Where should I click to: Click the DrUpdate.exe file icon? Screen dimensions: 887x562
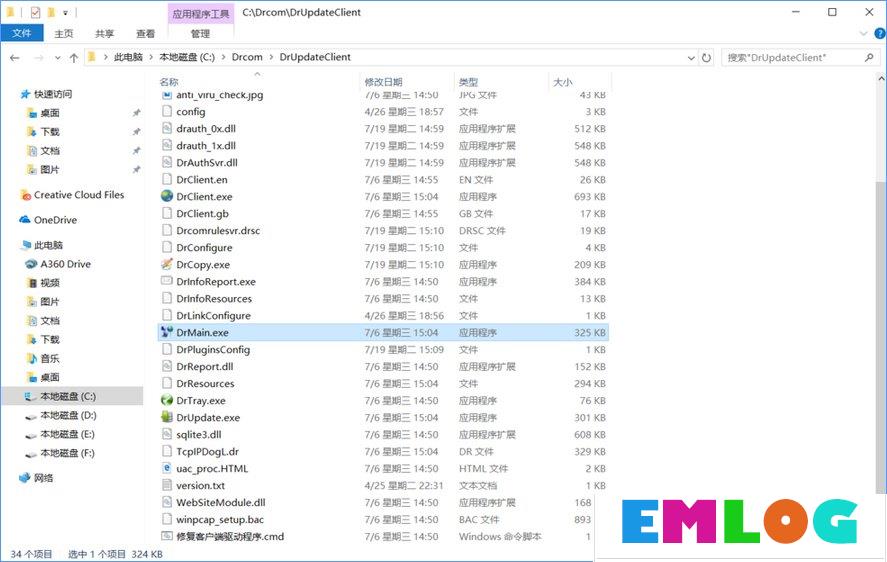pos(167,417)
